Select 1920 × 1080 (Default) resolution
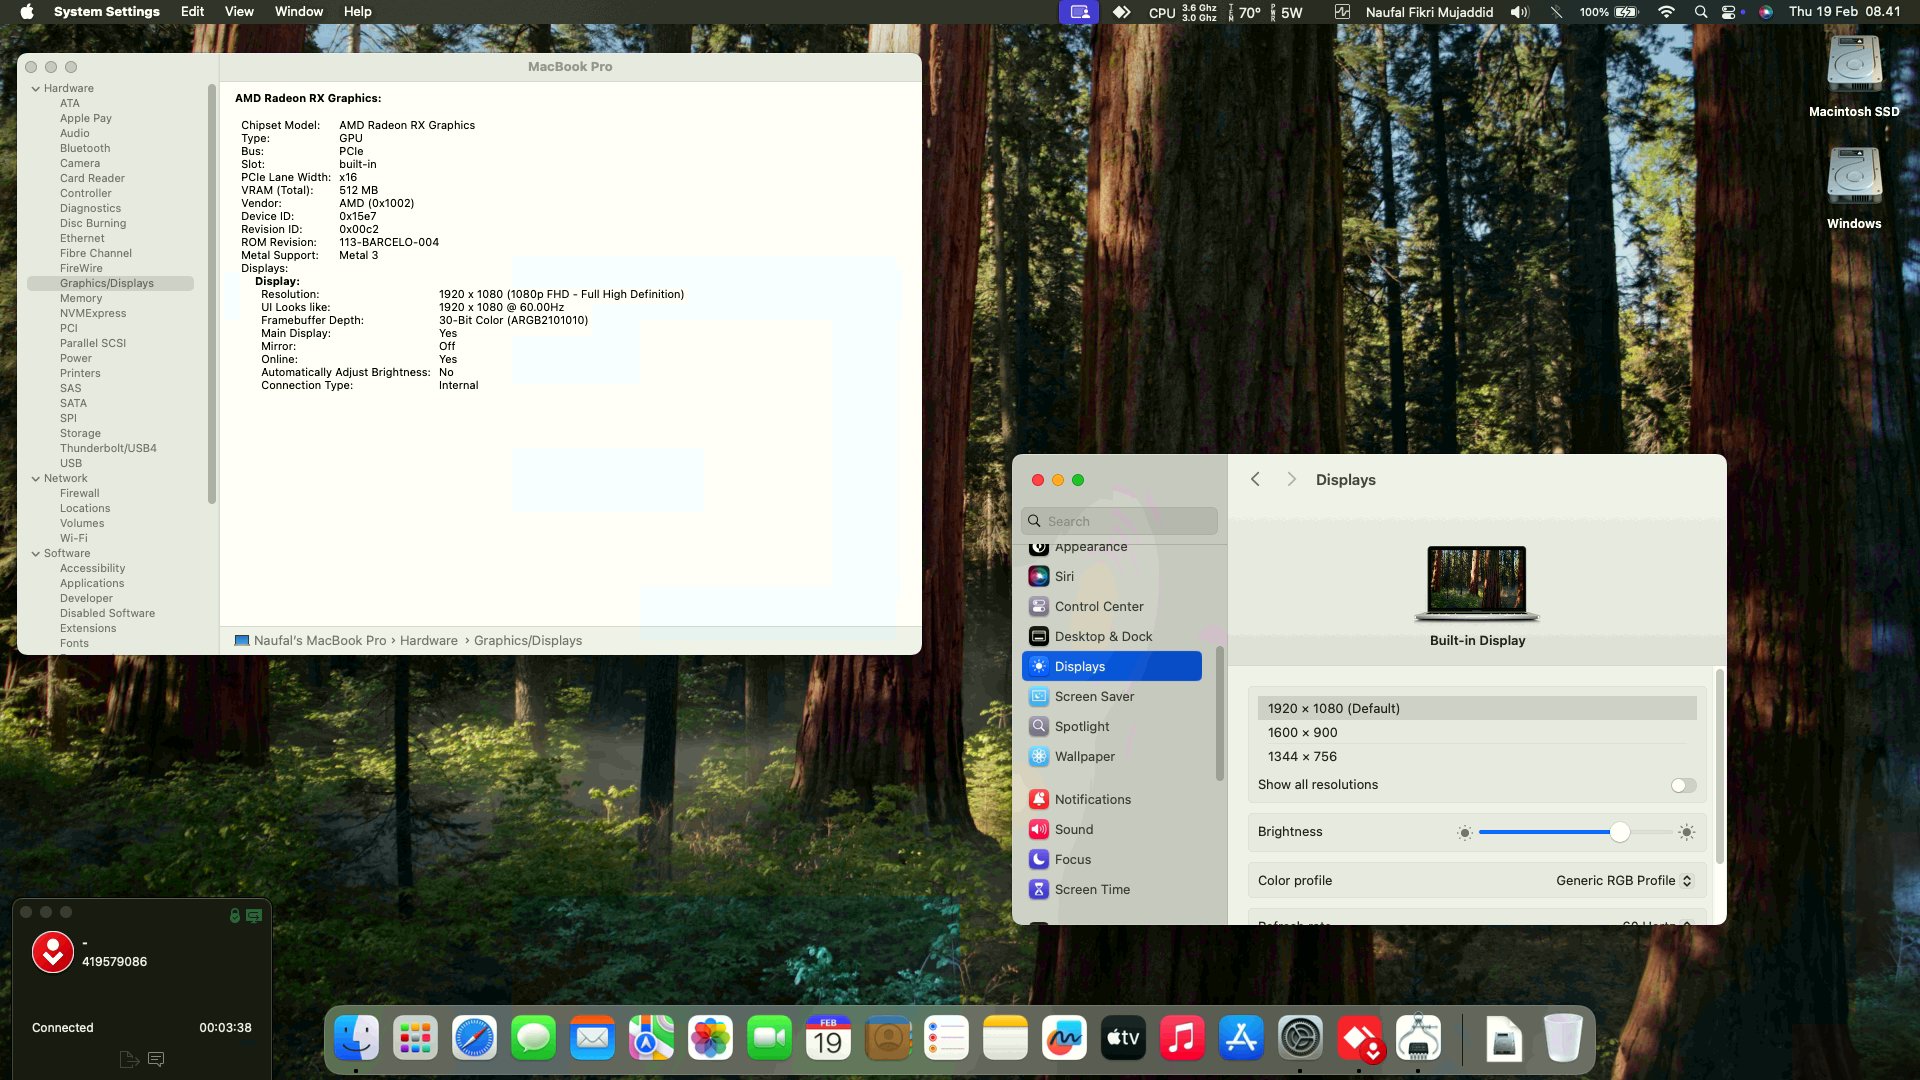1920x1080 pixels. click(x=1477, y=708)
